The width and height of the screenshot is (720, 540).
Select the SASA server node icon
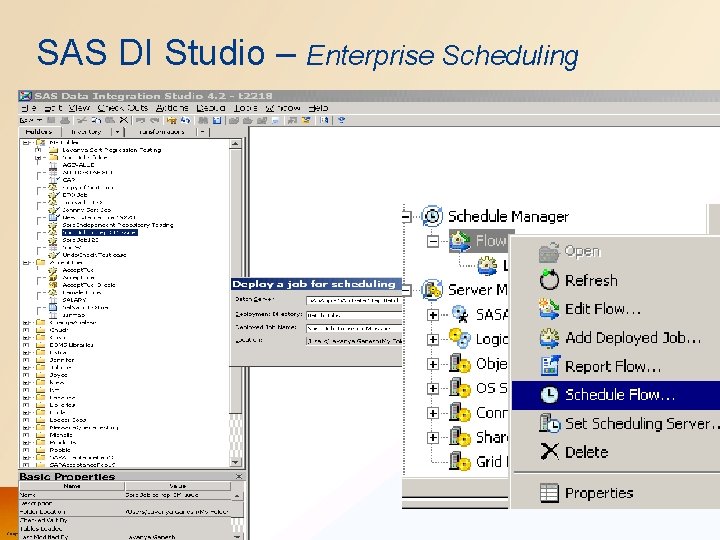coord(460,315)
